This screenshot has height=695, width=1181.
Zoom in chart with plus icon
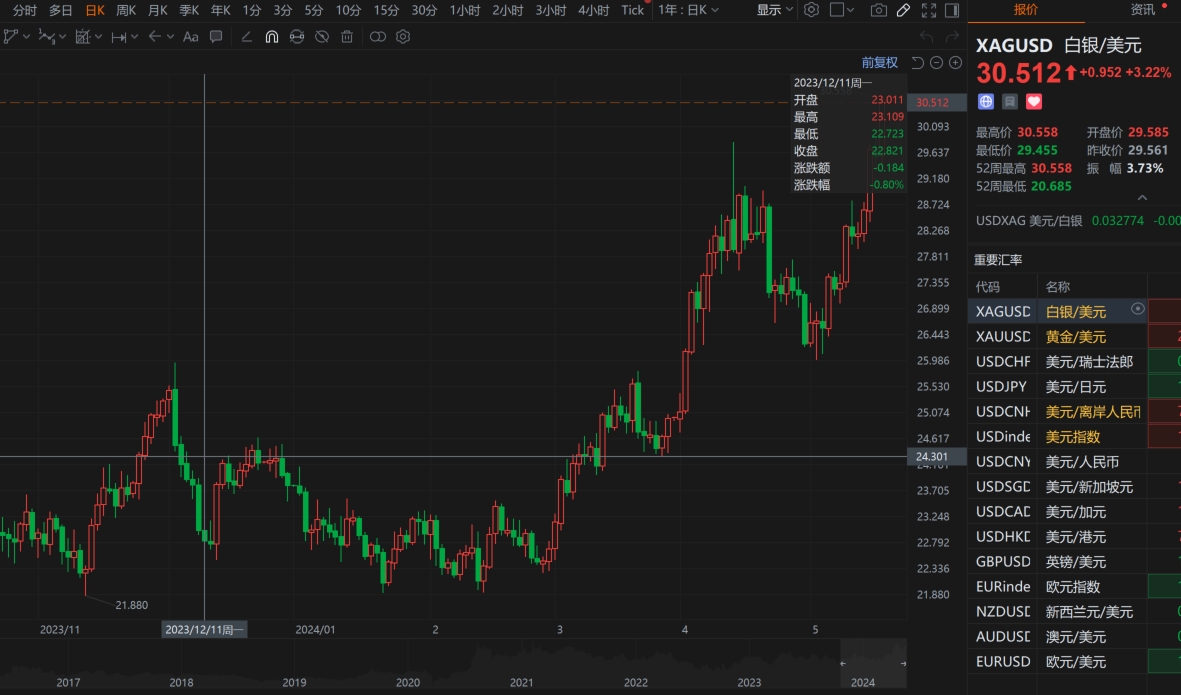[955, 63]
